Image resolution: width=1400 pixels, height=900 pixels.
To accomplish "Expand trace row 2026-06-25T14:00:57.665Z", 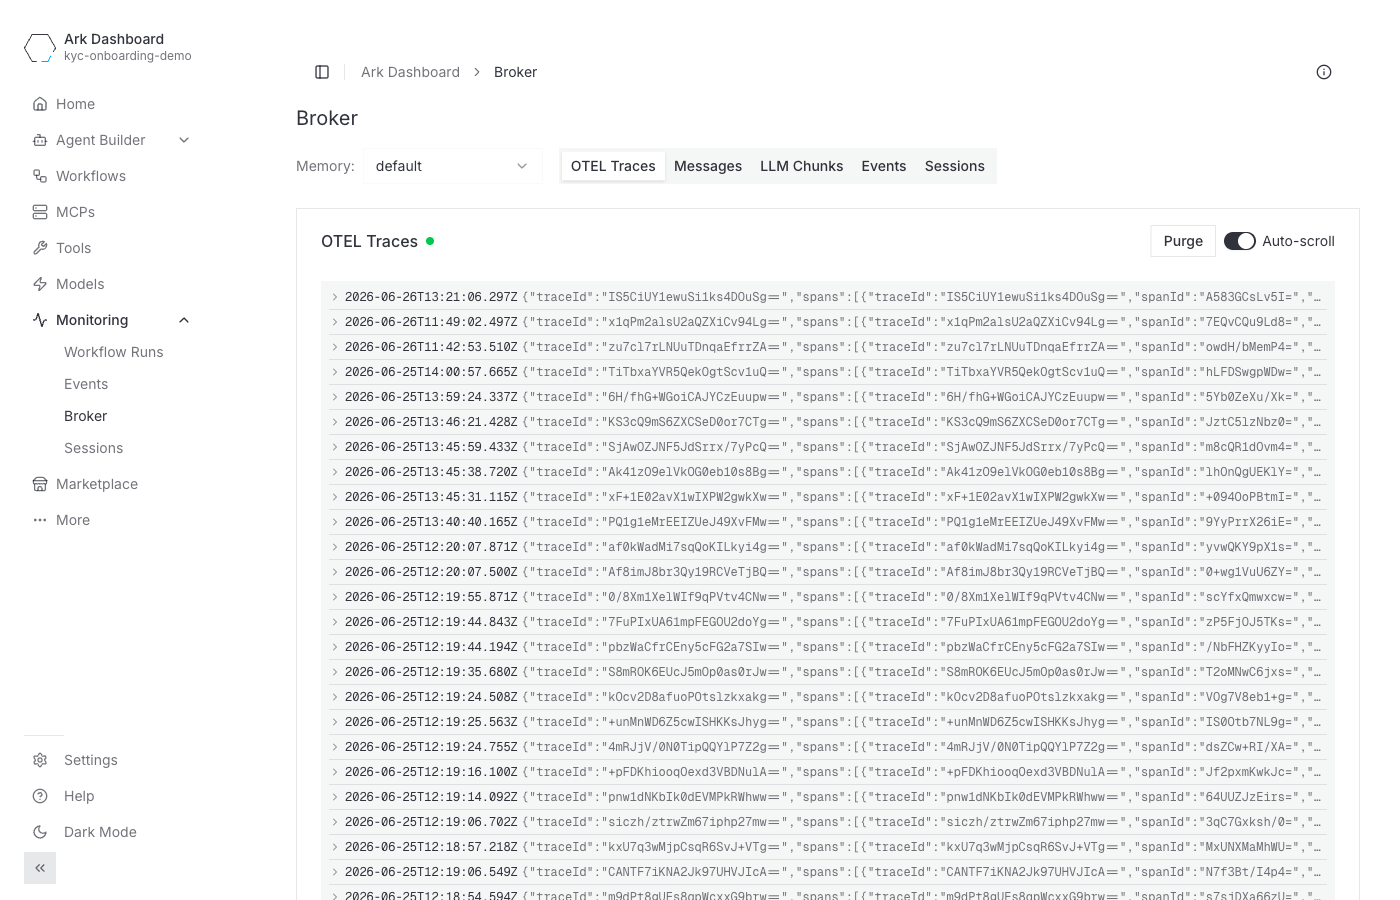I will (x=335, y=372).
